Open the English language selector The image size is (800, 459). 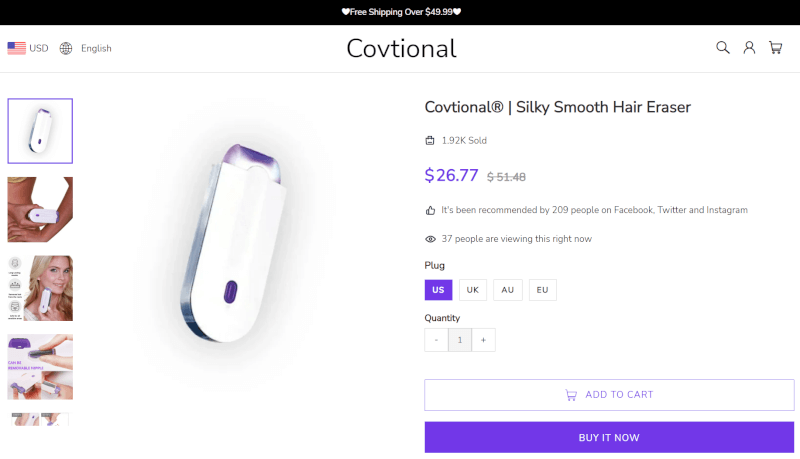(96, 48)
